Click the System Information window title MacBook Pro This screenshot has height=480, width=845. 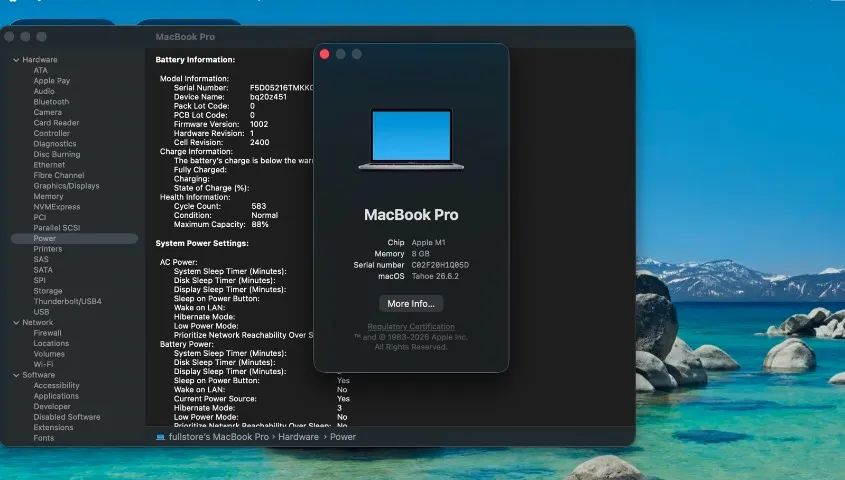click(x=185, y=37)
